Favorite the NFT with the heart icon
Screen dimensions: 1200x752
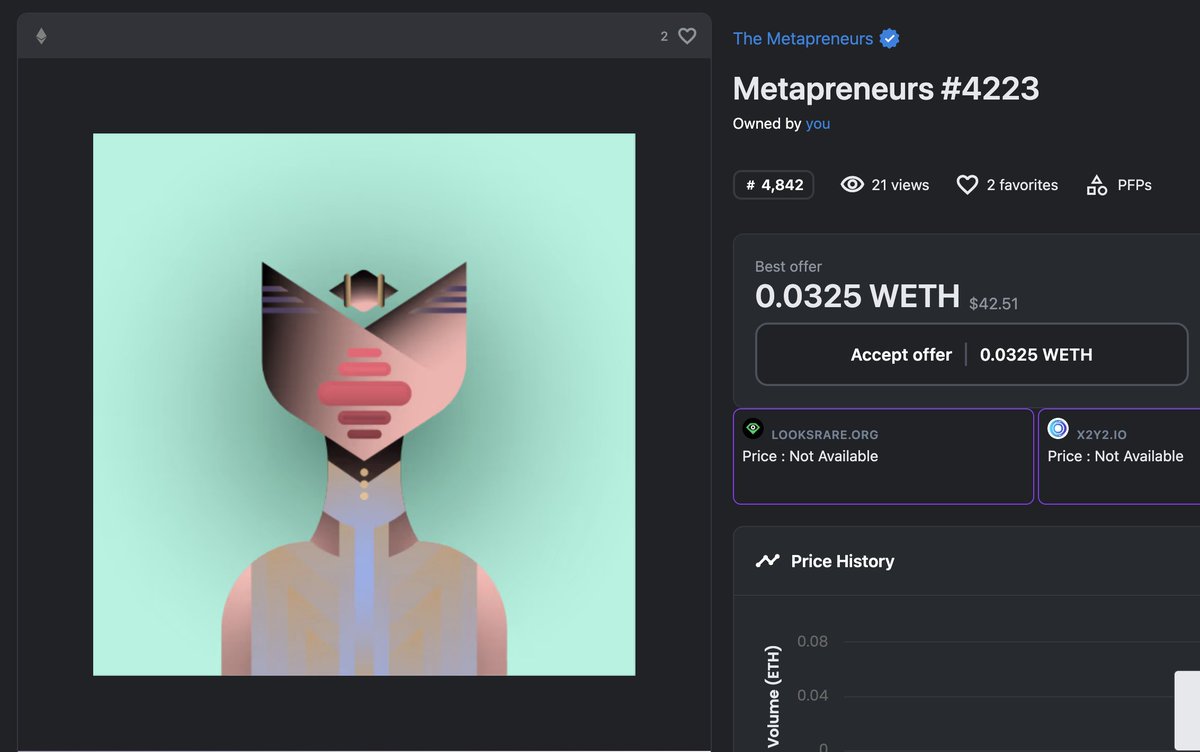[x=687, y=36]
